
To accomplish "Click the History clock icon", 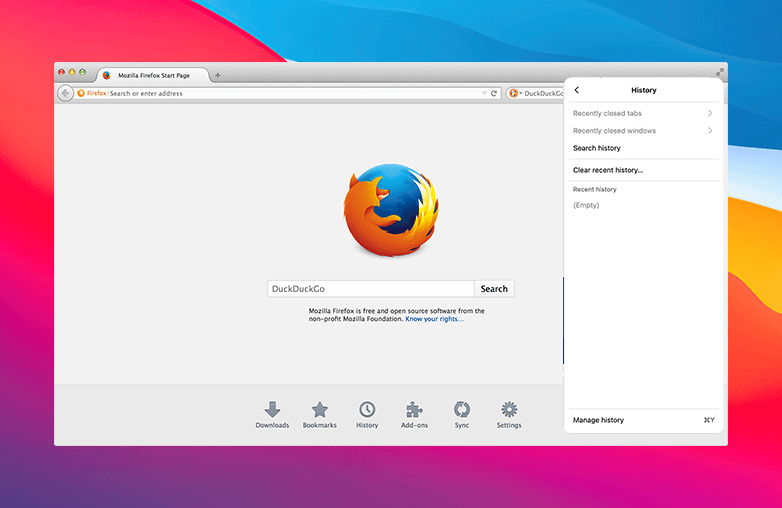I will click(x=367, y=409).
